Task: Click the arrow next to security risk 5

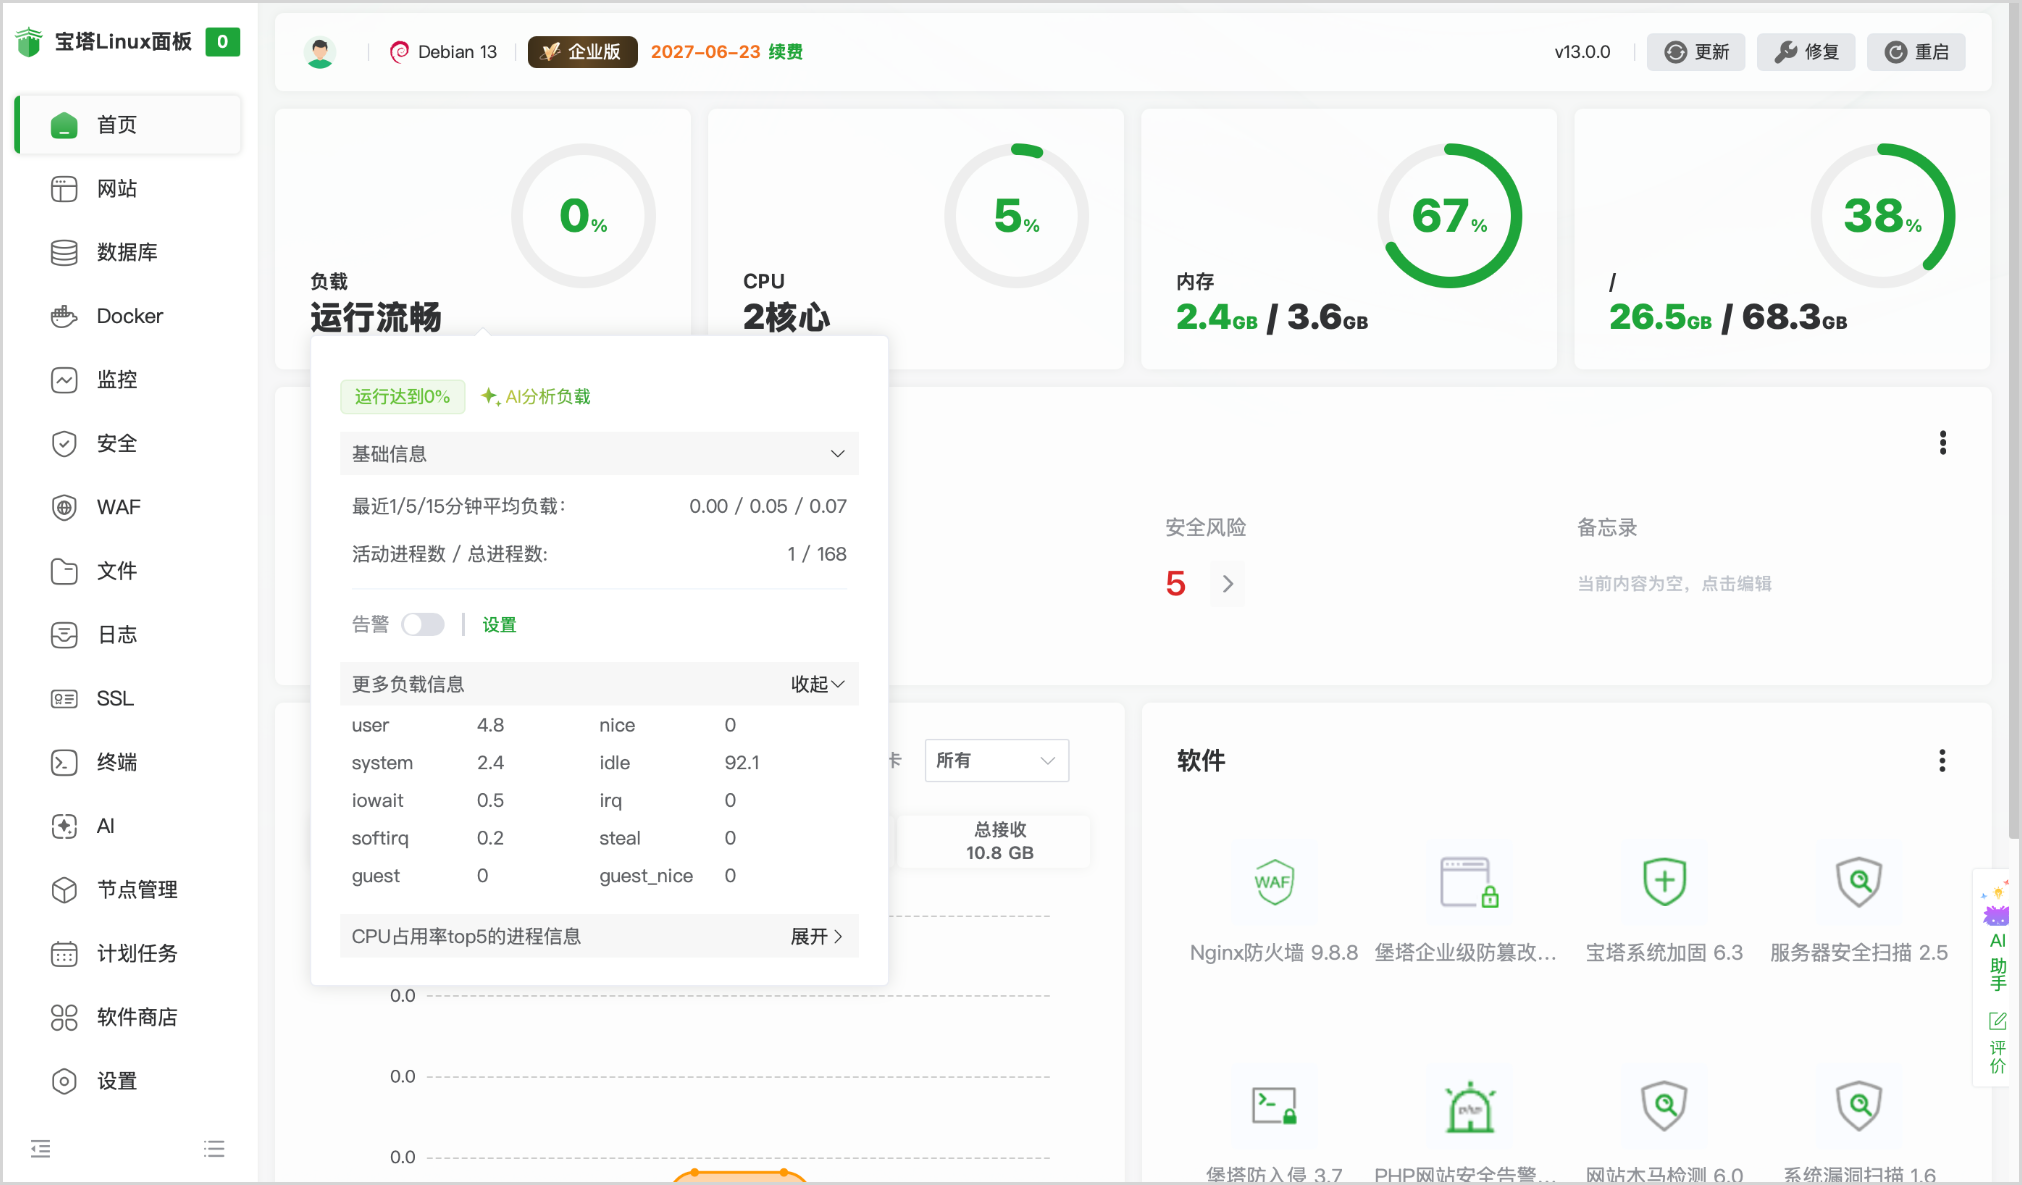Action: pos(1228,584)
